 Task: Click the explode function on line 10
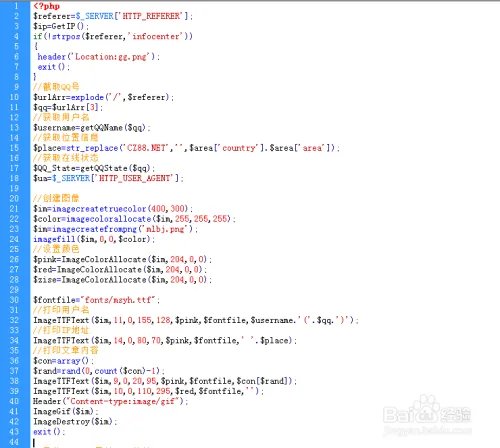pyautogui.click(x=87, y=97)
